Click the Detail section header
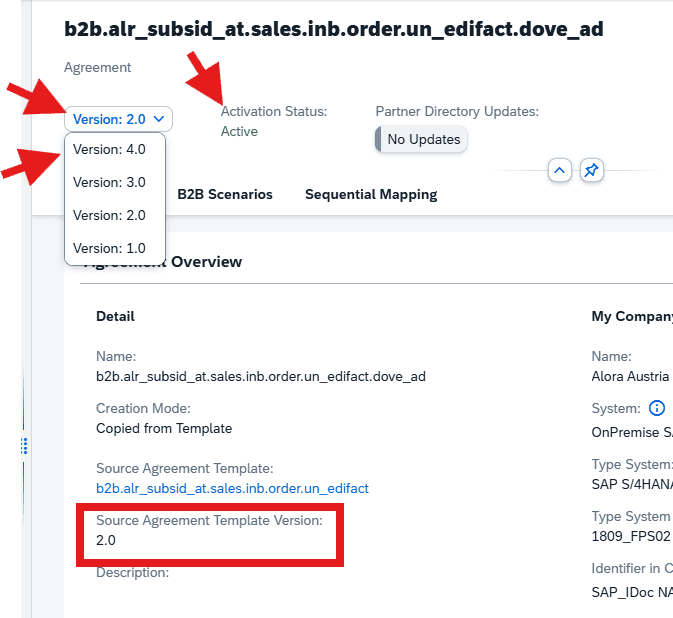 coord(115,316)
